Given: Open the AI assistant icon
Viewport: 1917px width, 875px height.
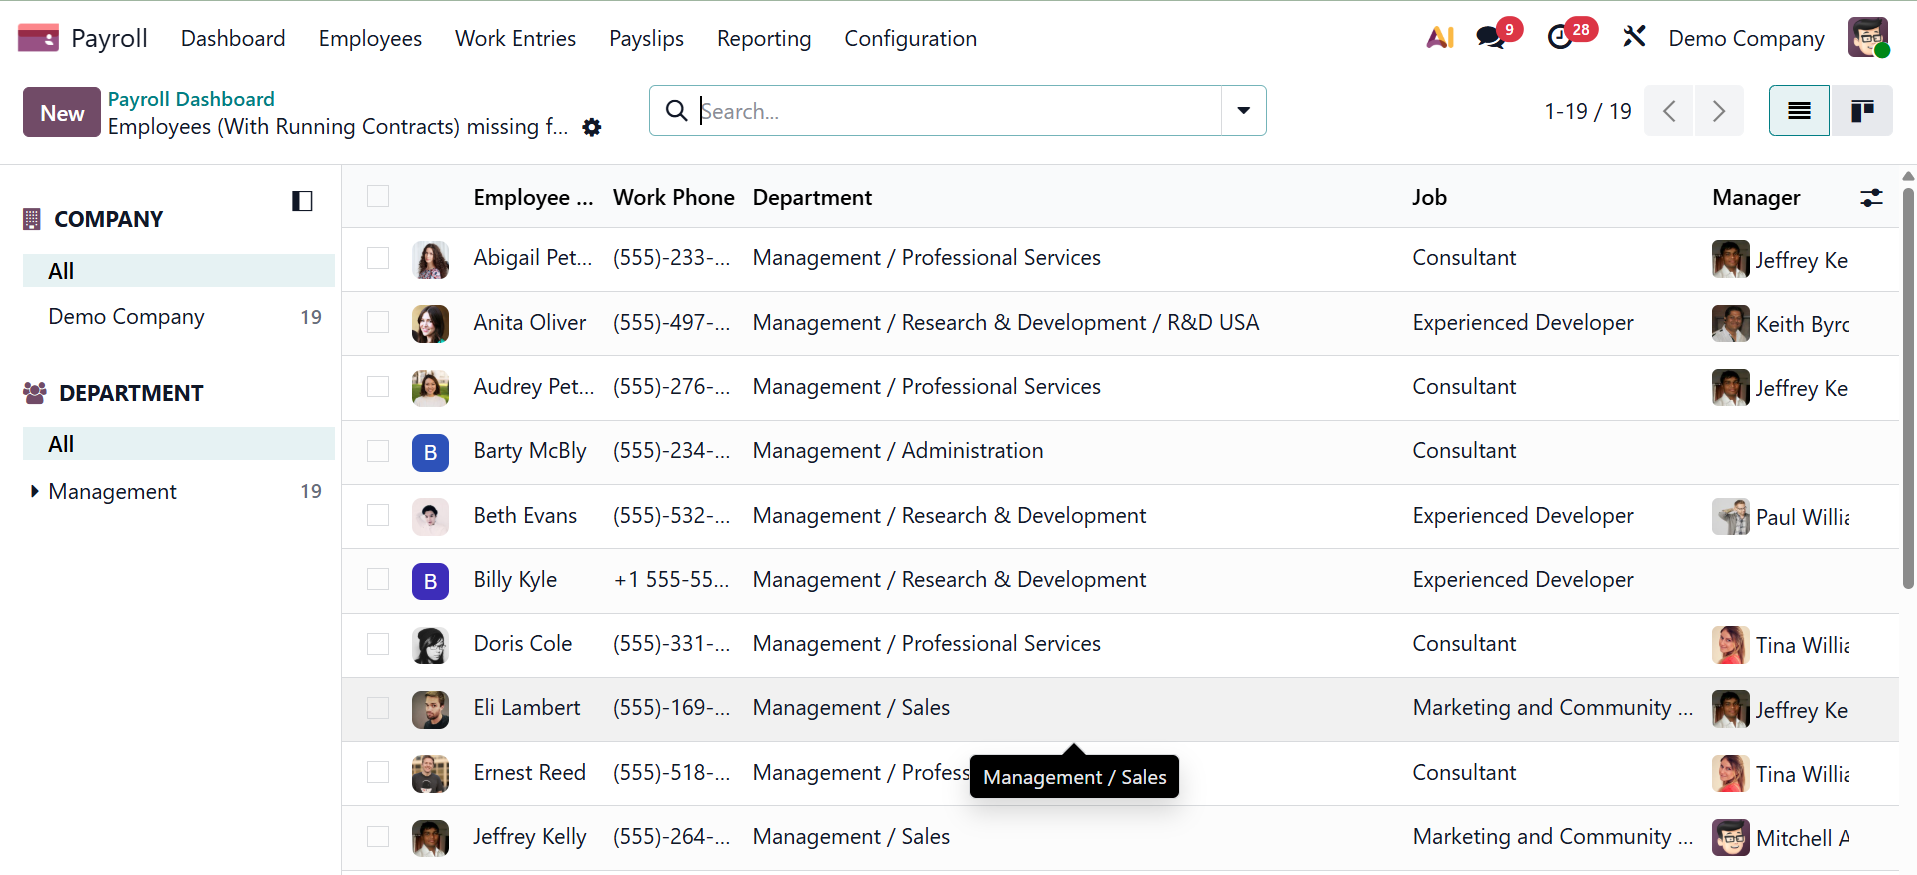Looking at the screenshot, I should tap(1440, 38).
